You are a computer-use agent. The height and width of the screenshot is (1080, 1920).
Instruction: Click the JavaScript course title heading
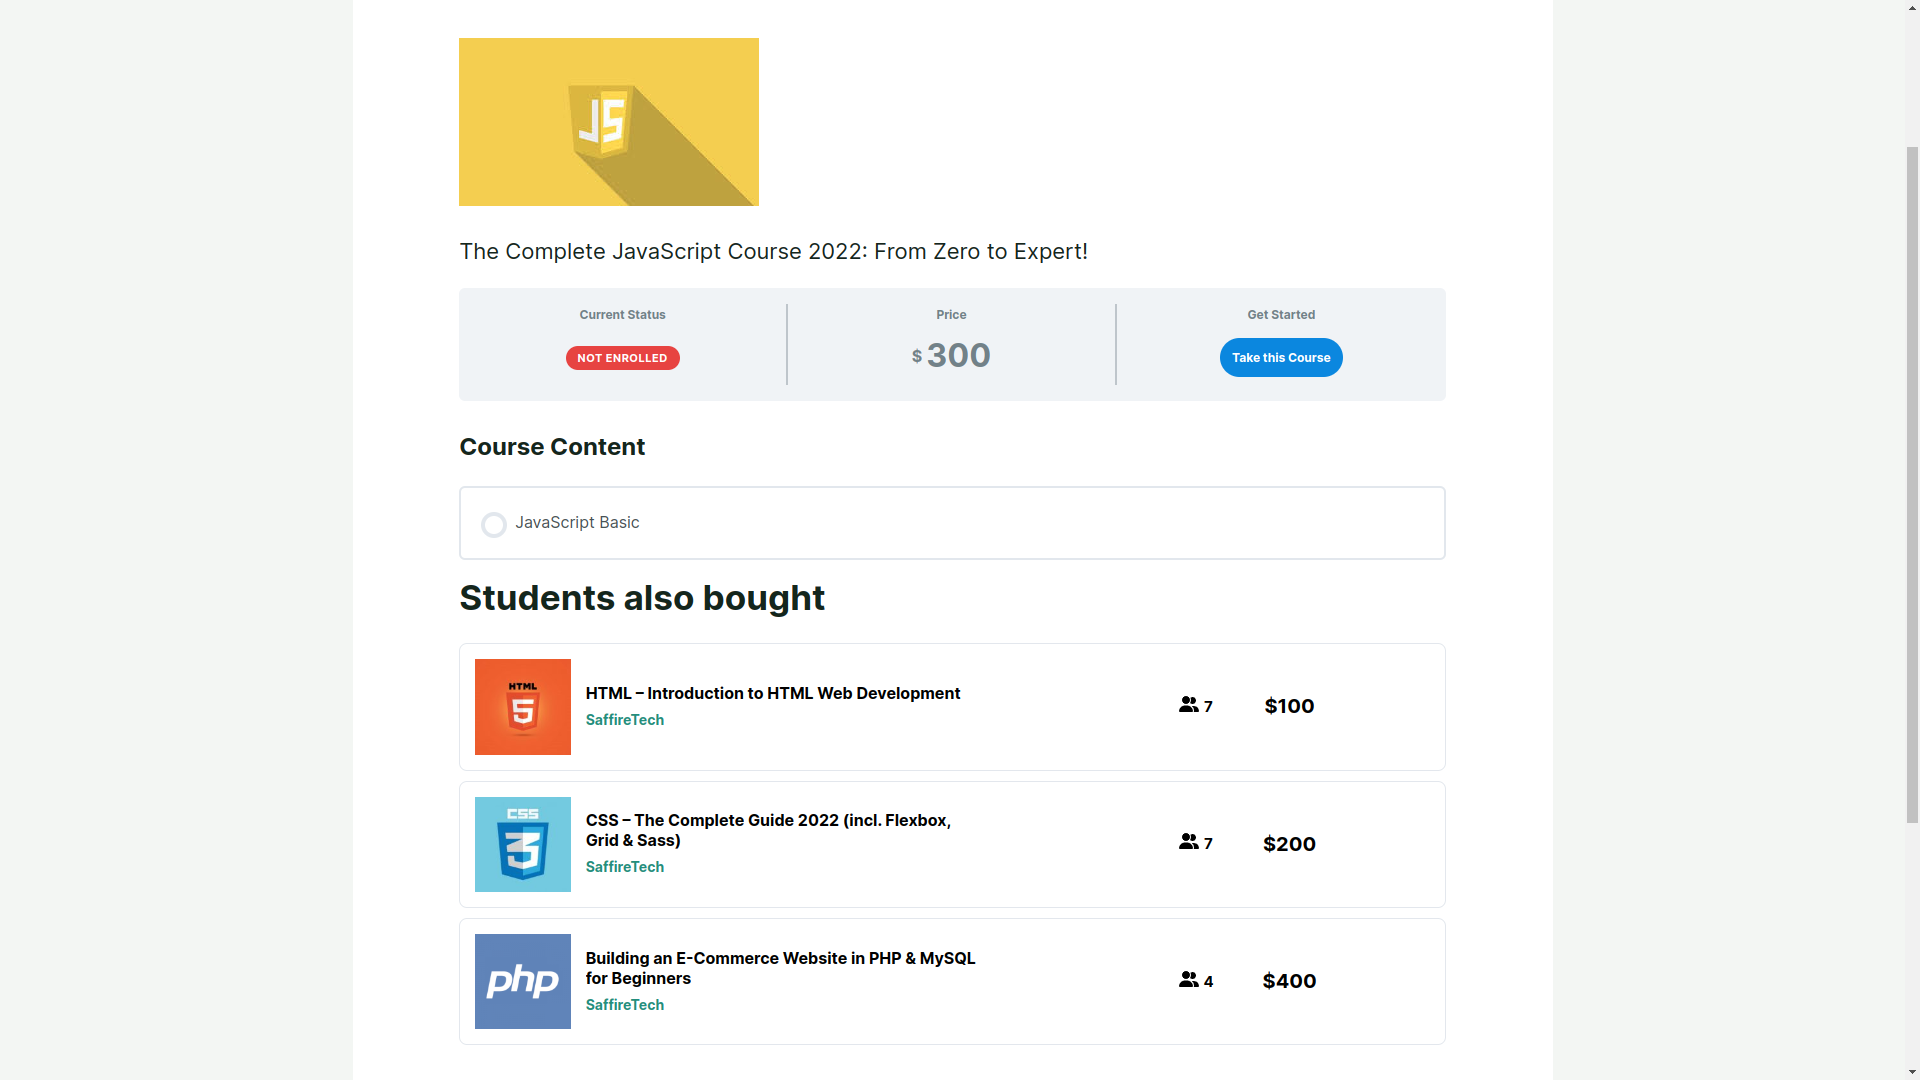[773, 251]
